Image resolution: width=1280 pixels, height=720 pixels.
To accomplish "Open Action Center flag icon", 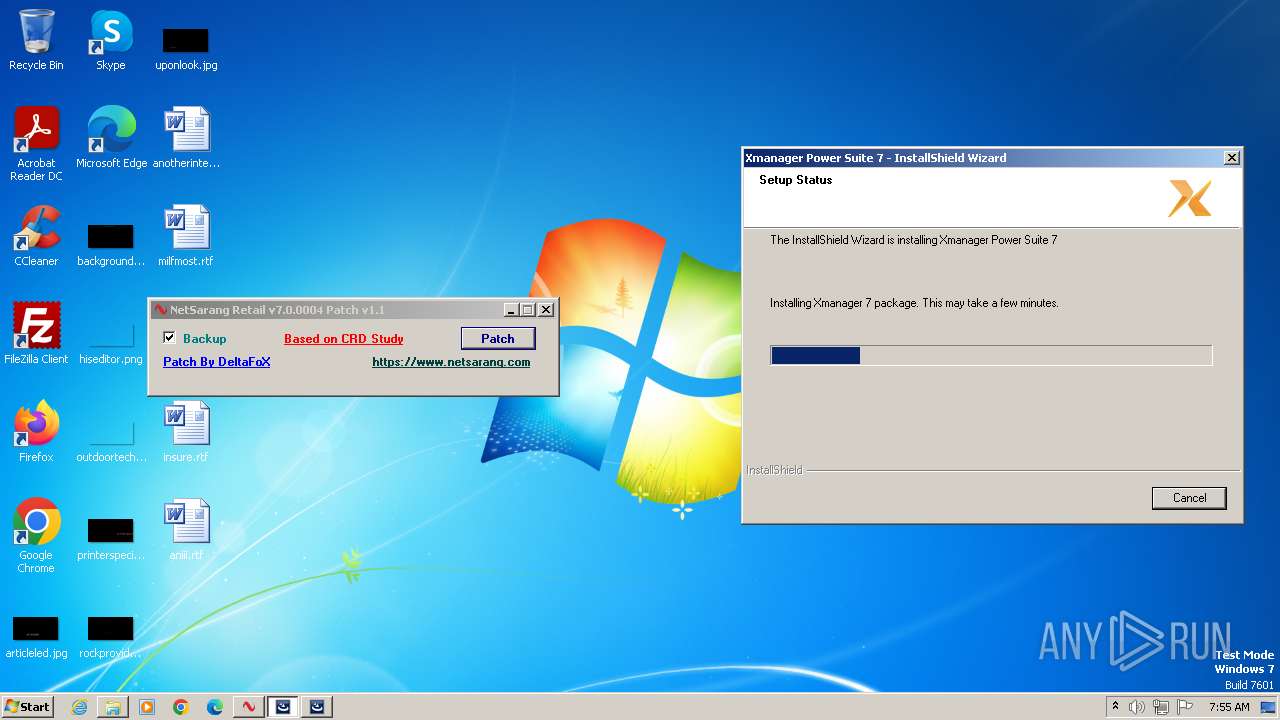I will tap(1186, 707).
